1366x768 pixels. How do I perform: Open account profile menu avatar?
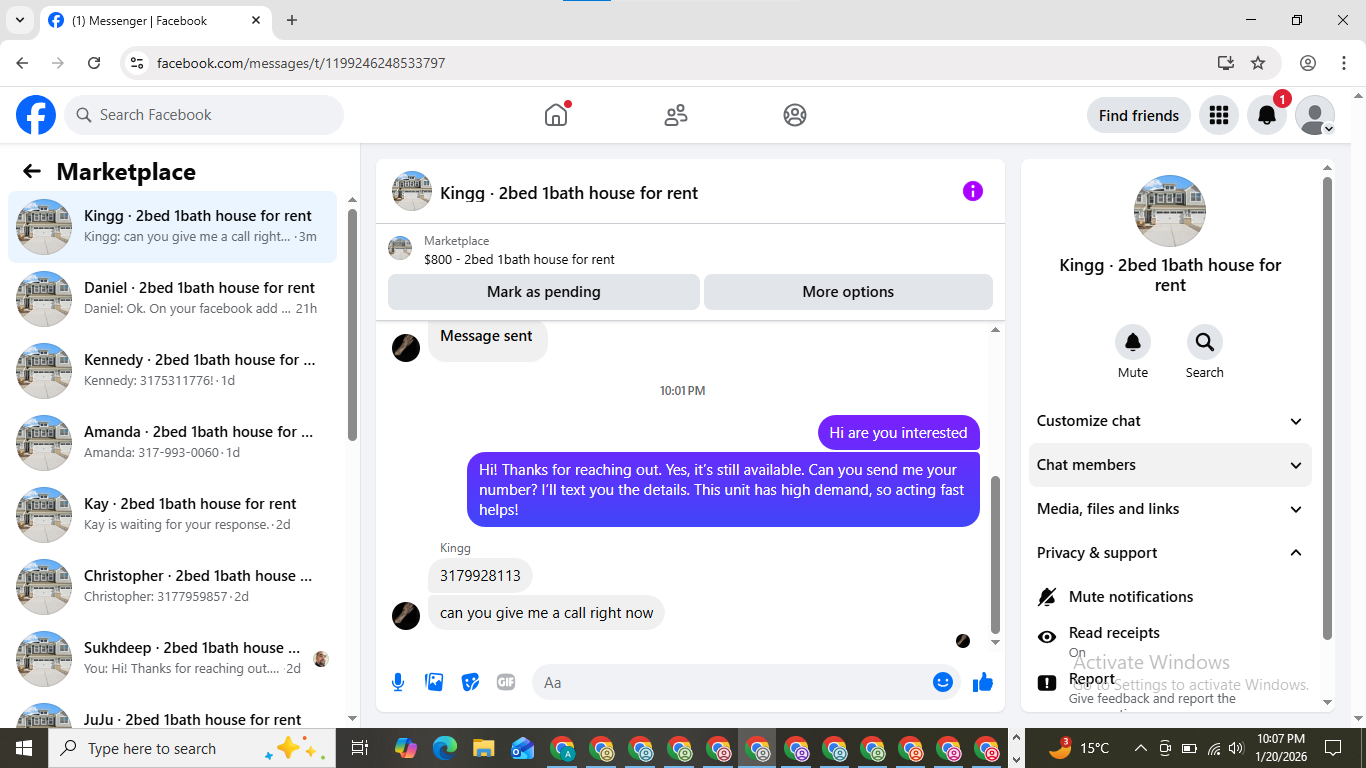[1315, 115]
